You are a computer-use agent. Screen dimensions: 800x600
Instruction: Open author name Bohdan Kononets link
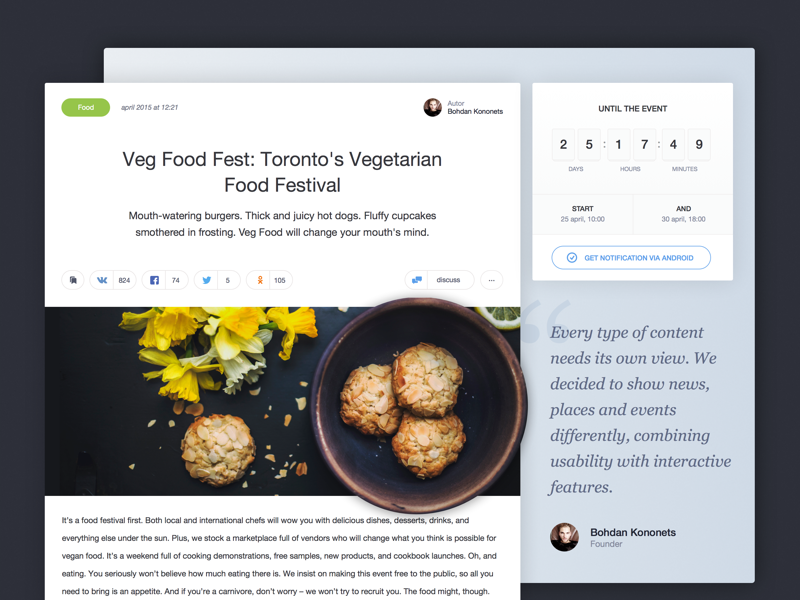click(475, 111)
